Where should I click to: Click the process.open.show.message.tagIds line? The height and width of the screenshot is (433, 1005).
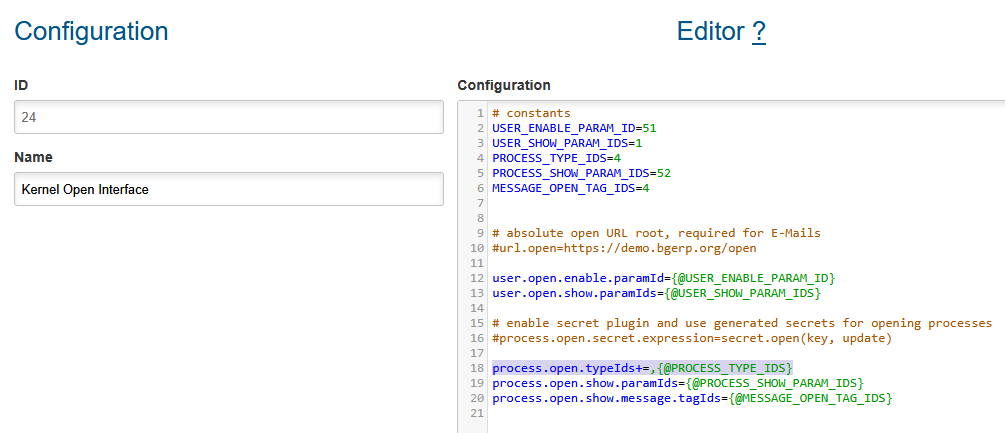point(691,398)
